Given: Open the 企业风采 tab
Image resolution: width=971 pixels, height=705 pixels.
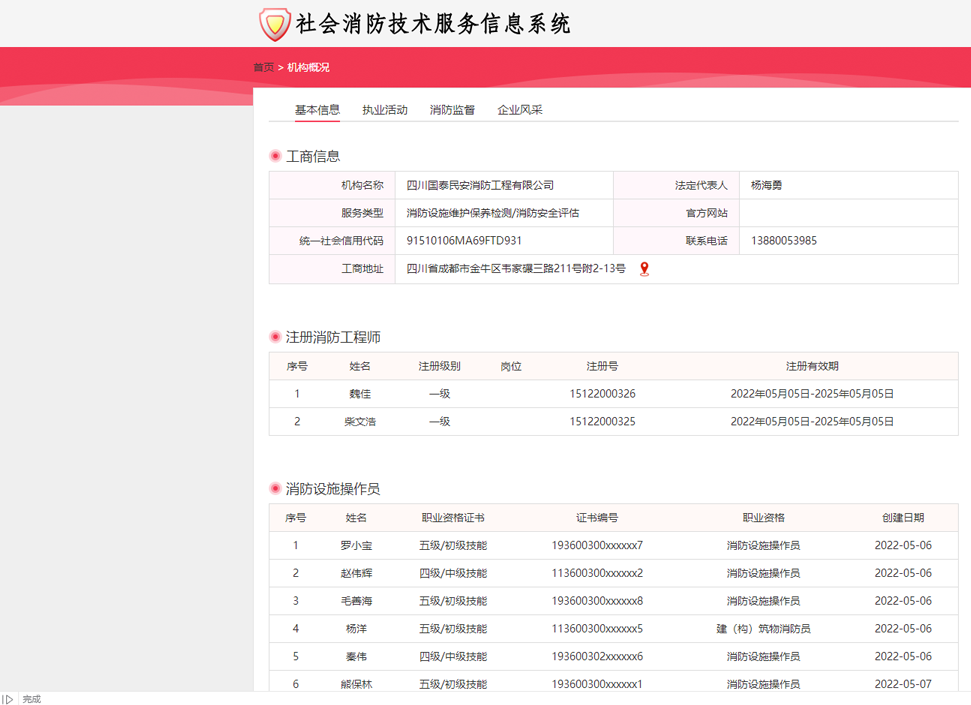Looking at the screenshot, I should (520, 110).
